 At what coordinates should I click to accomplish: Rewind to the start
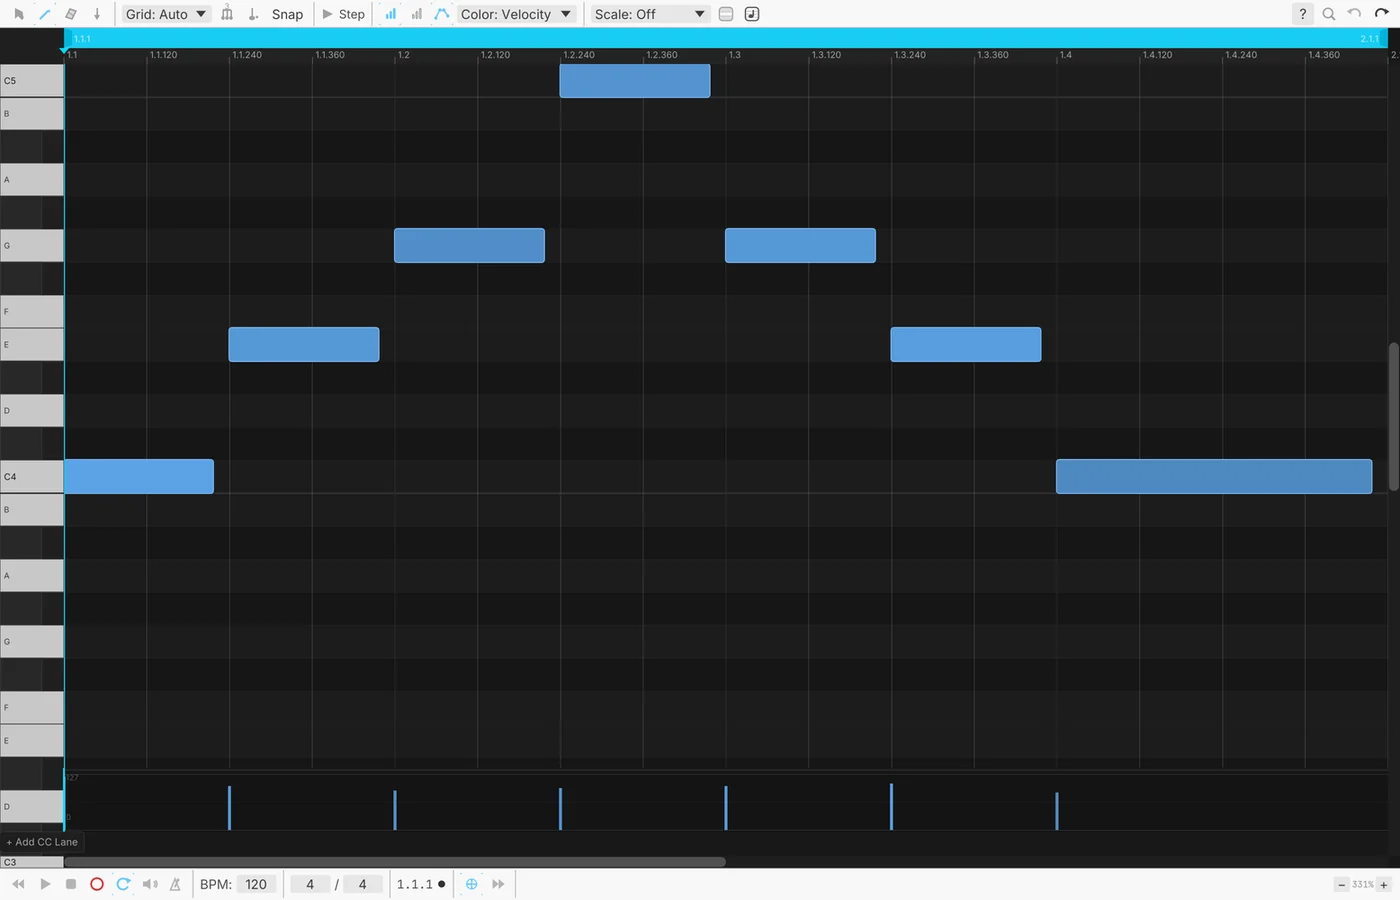click(x=18, y=884)
